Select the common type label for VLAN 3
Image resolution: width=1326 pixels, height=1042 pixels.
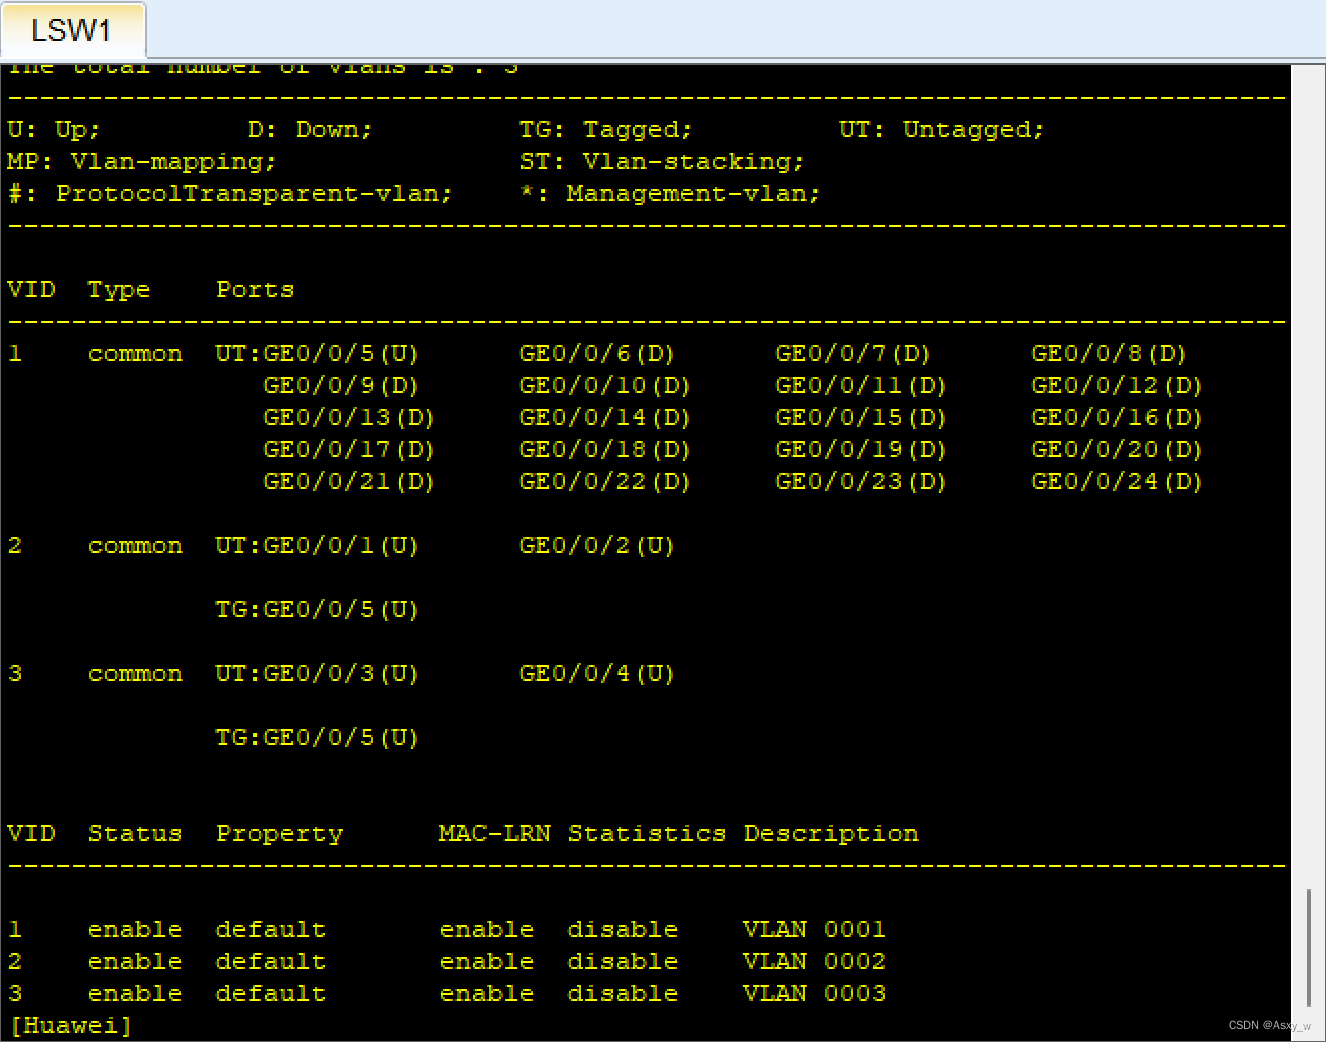(135, 673)
